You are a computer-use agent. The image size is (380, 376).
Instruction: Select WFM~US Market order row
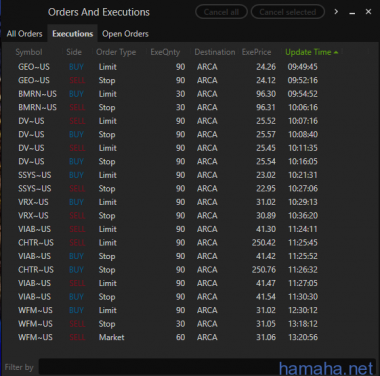(190, 337)
